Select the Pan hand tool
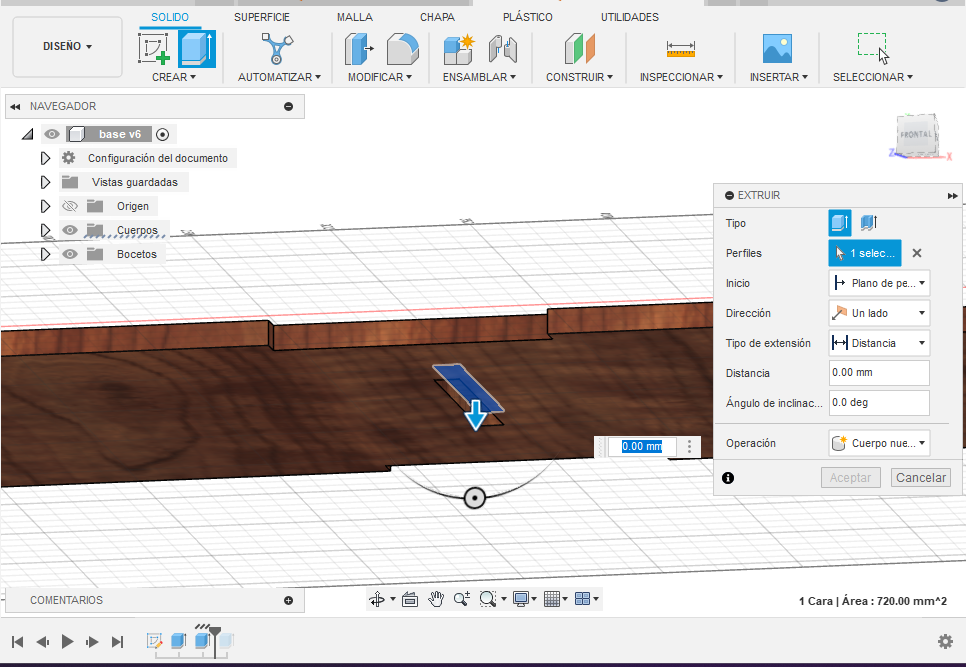 pos(436,599)
